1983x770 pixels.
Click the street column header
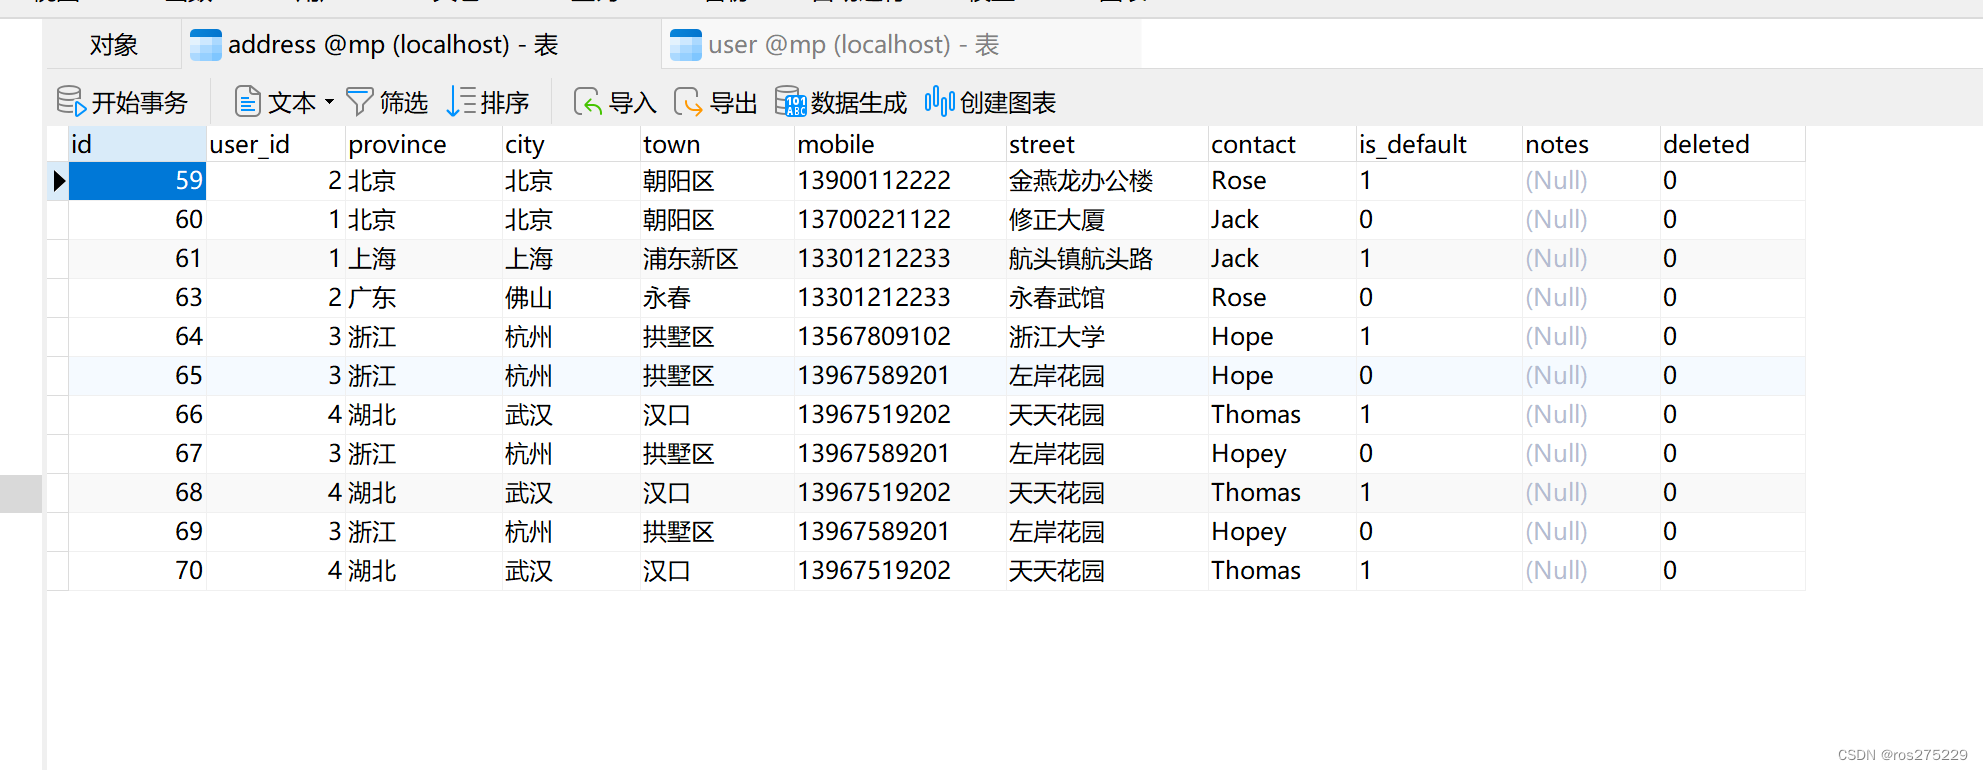point(1107,144)
